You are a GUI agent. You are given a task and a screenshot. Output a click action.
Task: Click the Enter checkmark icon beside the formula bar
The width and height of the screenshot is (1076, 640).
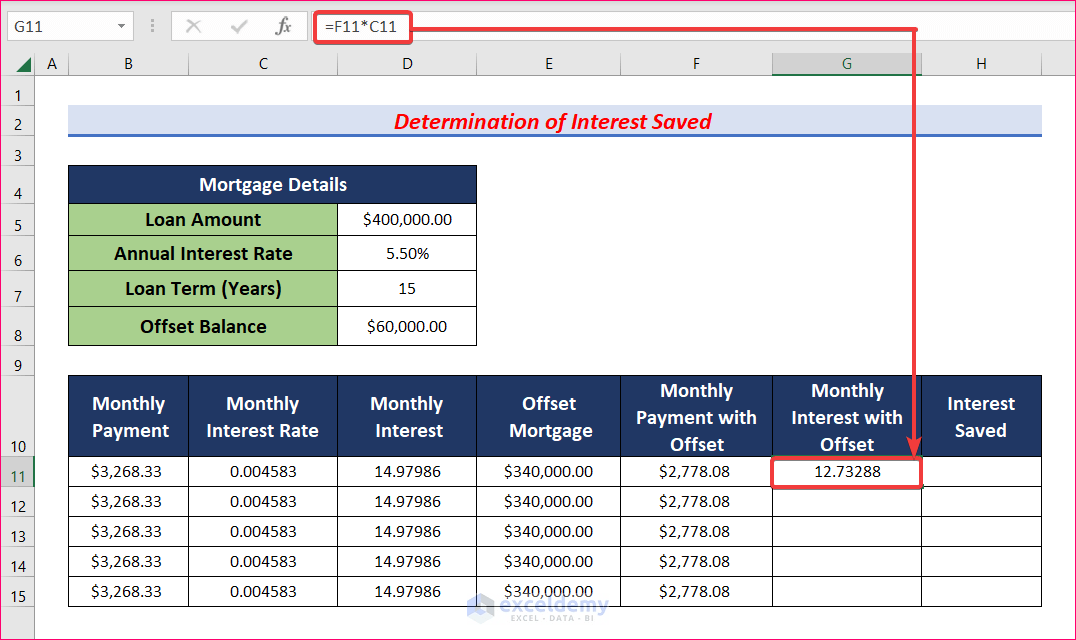point(236,27)
